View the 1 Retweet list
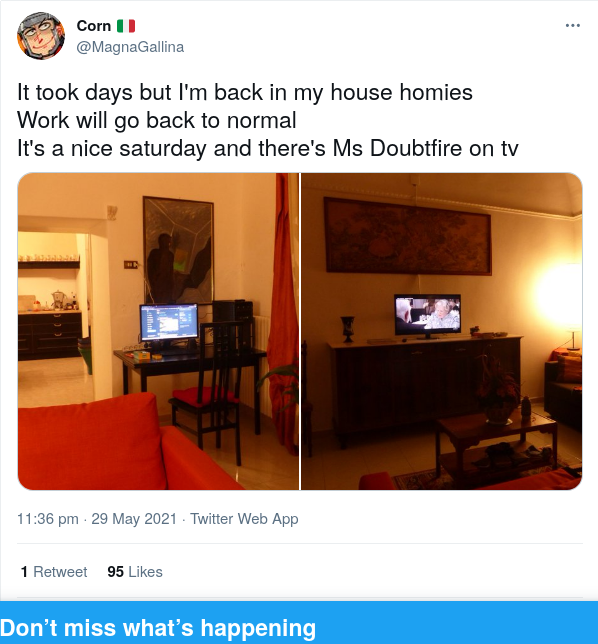 (x=54, y=572)
